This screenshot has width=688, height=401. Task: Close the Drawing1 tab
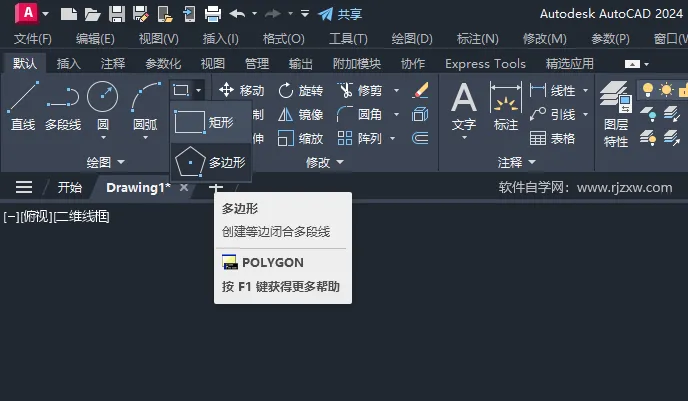point(184,187)
